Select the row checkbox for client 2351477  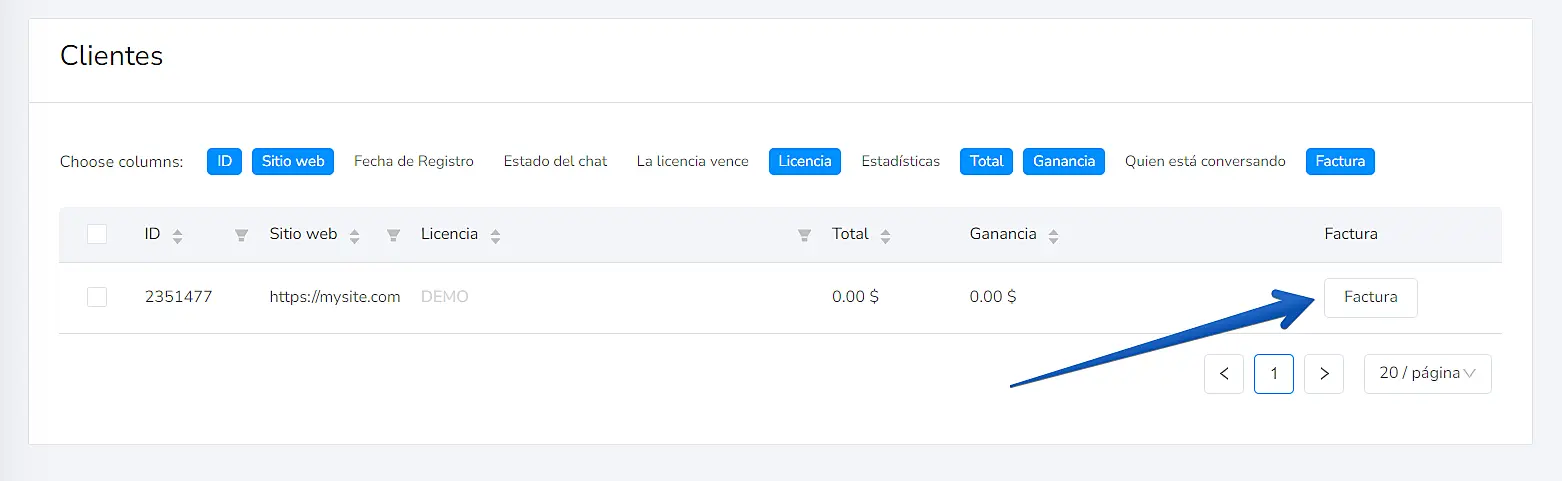(x=97, y=297)
